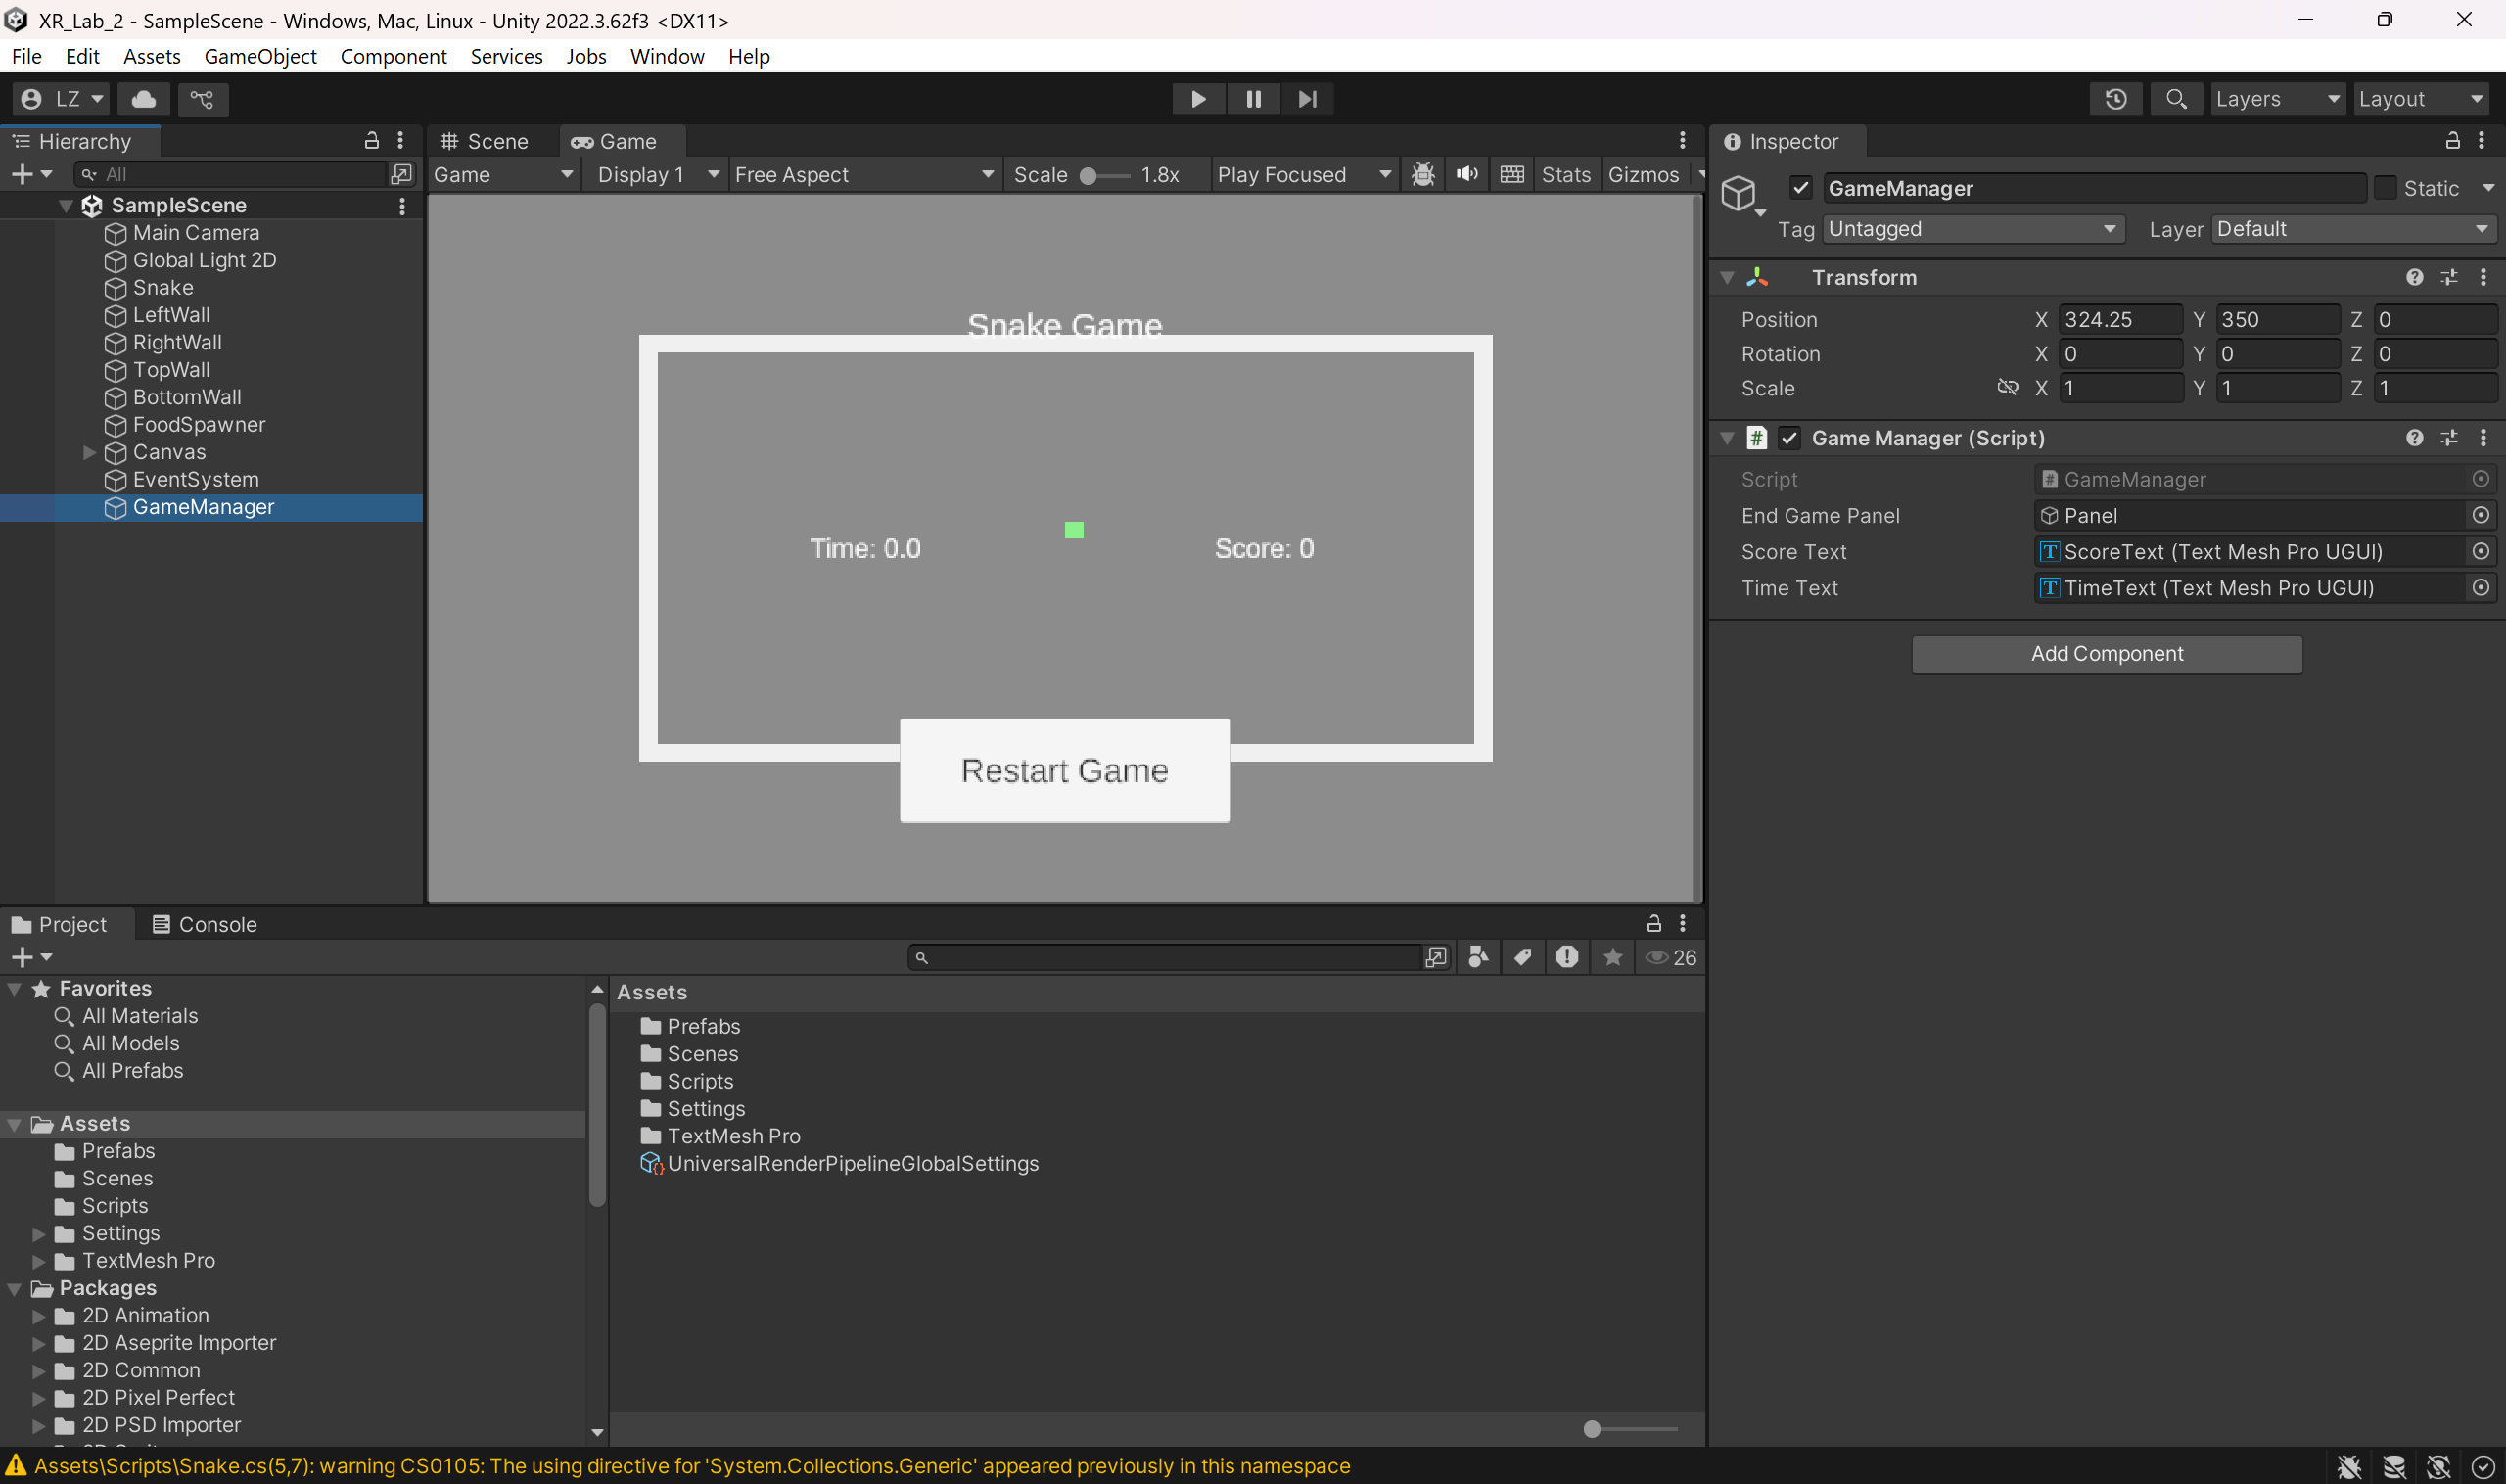Switch to the Console tab
2506x1484 pixels.
click(x=204, y=924)
